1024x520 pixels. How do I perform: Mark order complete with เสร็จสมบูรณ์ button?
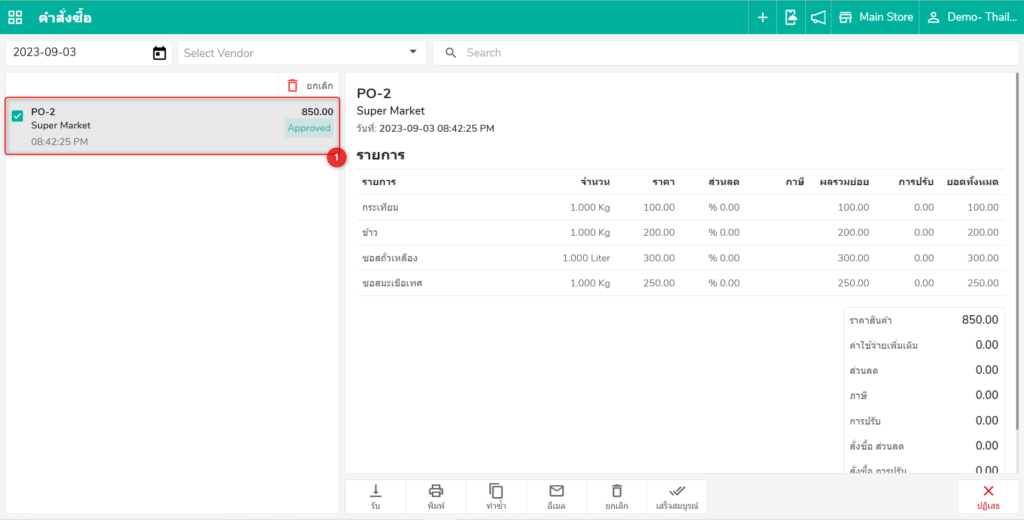(677, 498)
